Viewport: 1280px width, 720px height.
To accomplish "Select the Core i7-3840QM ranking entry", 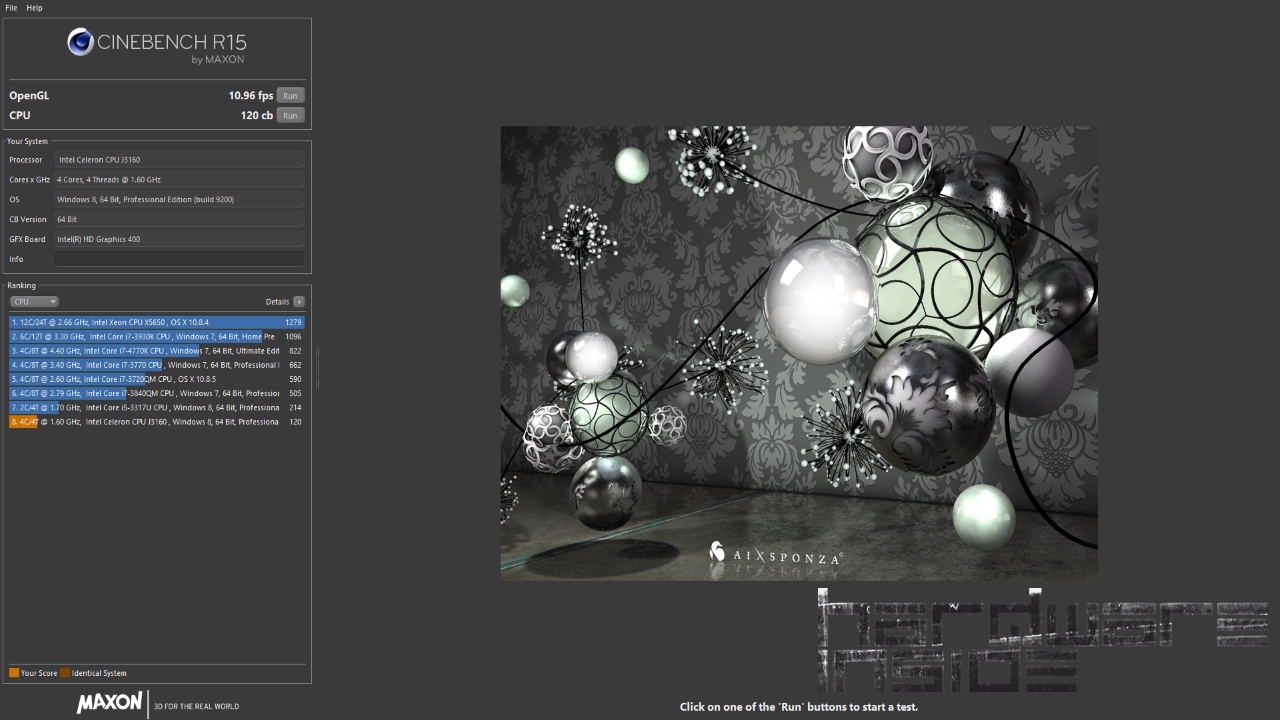I will 157,393.
